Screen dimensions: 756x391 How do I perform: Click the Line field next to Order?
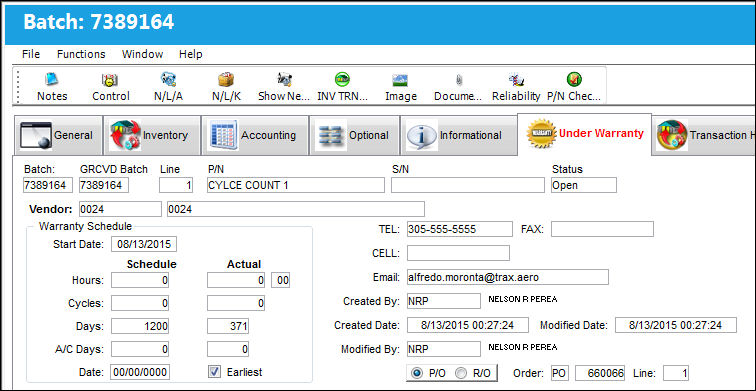point(676,373)
